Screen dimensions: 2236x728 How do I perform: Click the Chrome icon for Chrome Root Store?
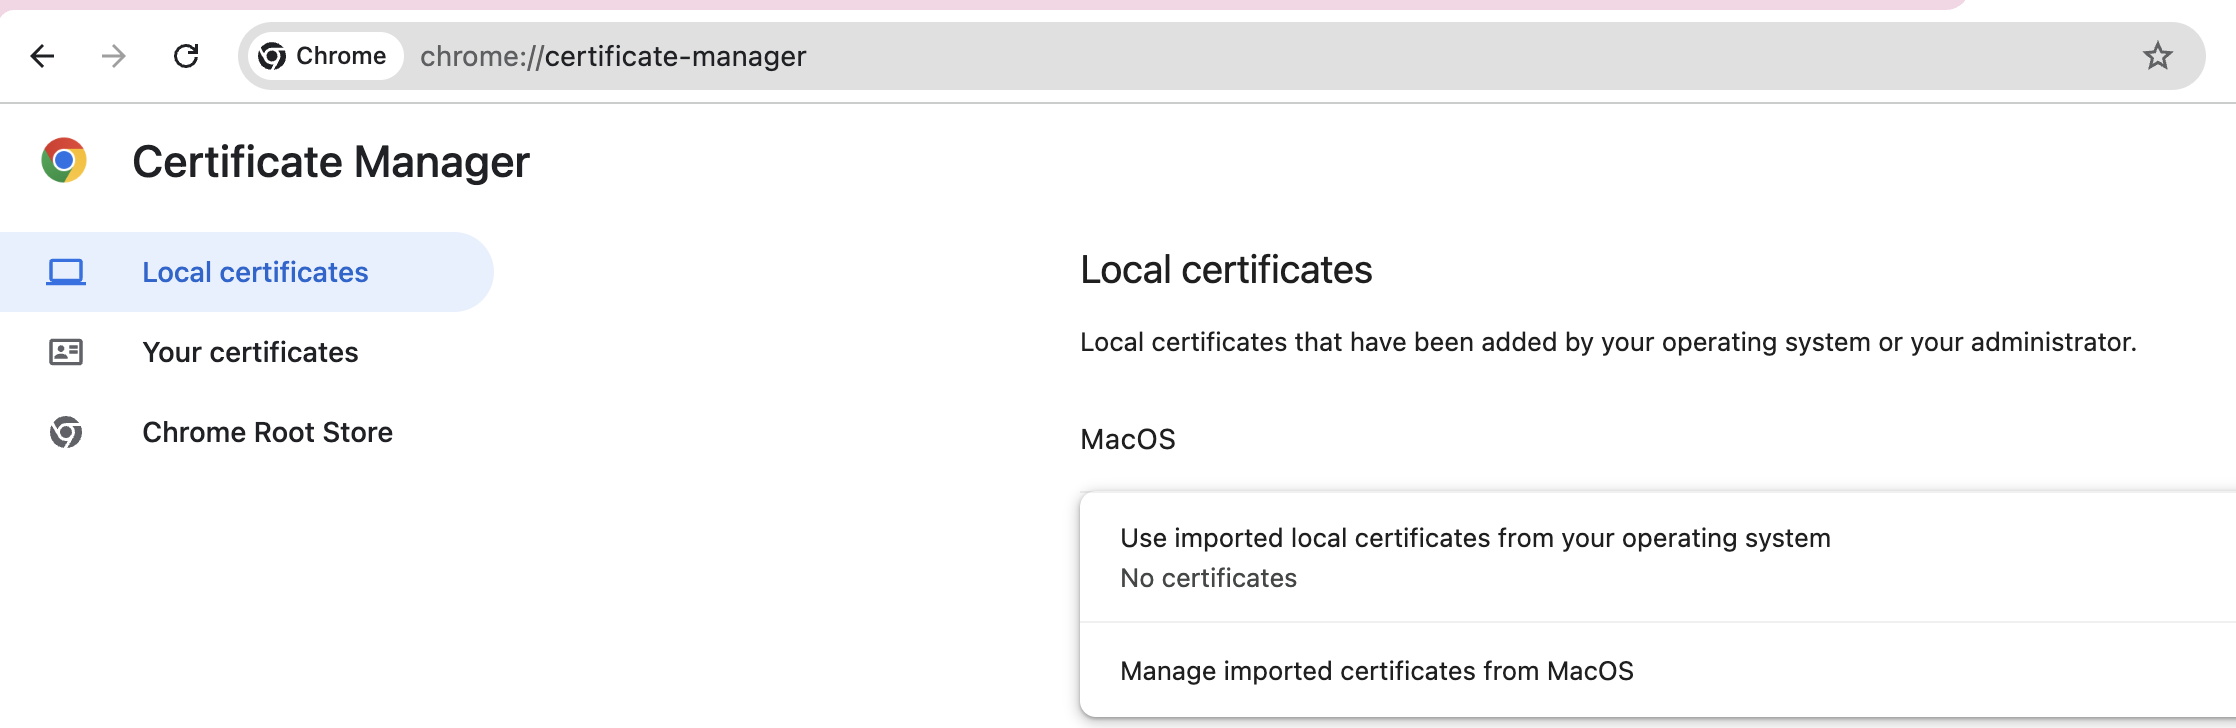(66, 432)
